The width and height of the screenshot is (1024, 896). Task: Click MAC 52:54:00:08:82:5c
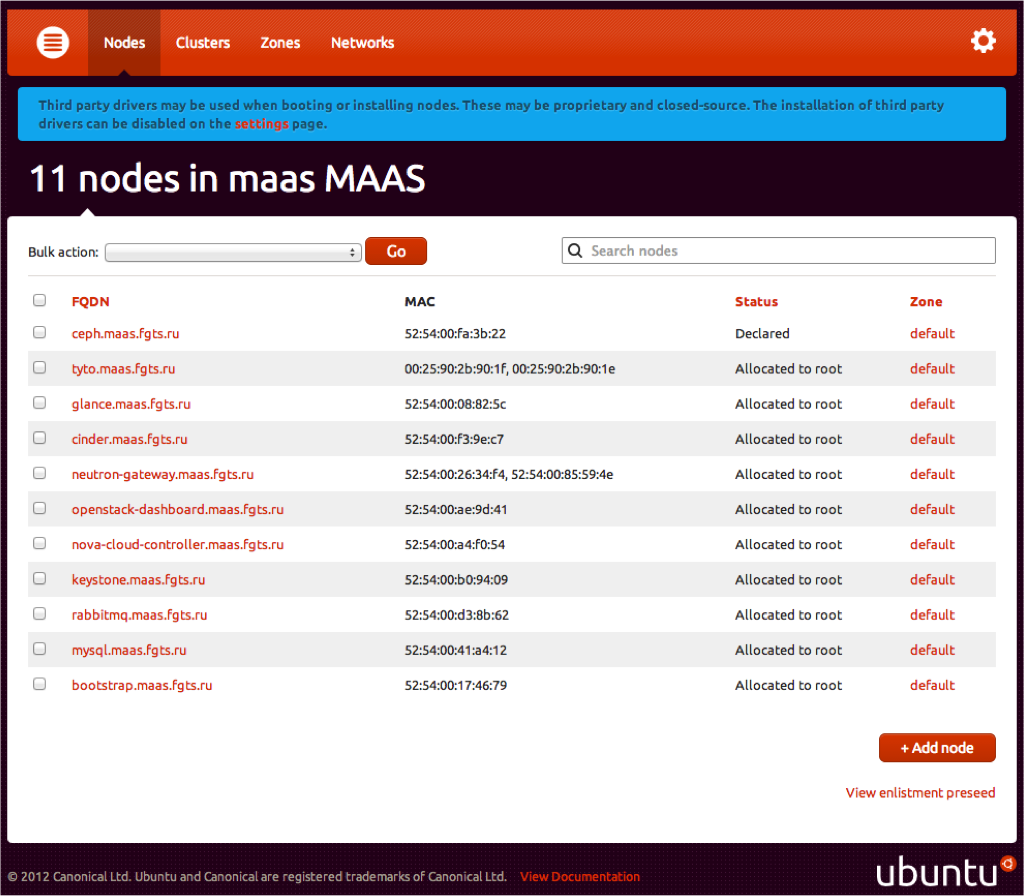pyautogui.click(x=455, y=404)
